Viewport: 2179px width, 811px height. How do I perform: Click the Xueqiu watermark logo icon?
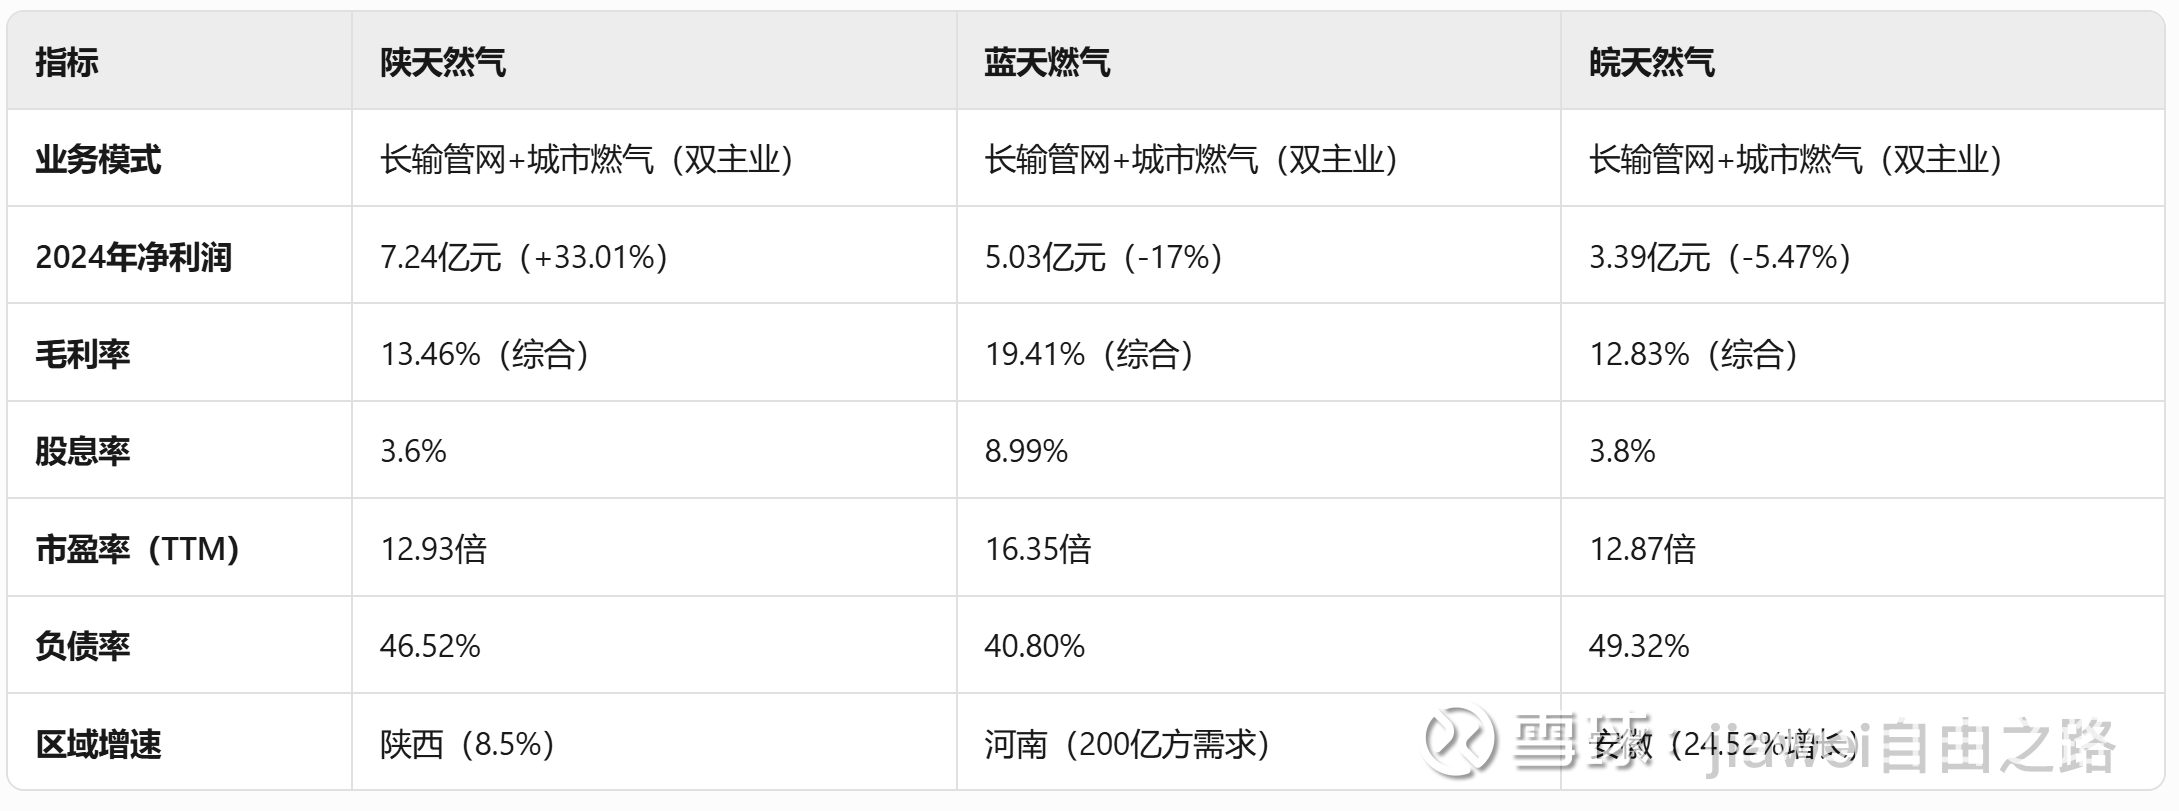1460,740
